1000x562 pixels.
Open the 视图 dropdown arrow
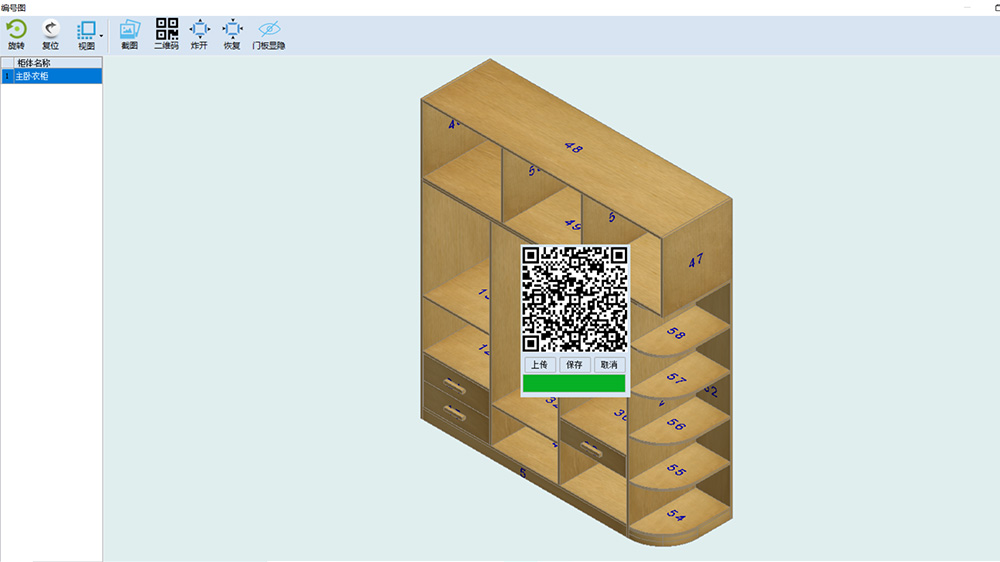point(101,36)
